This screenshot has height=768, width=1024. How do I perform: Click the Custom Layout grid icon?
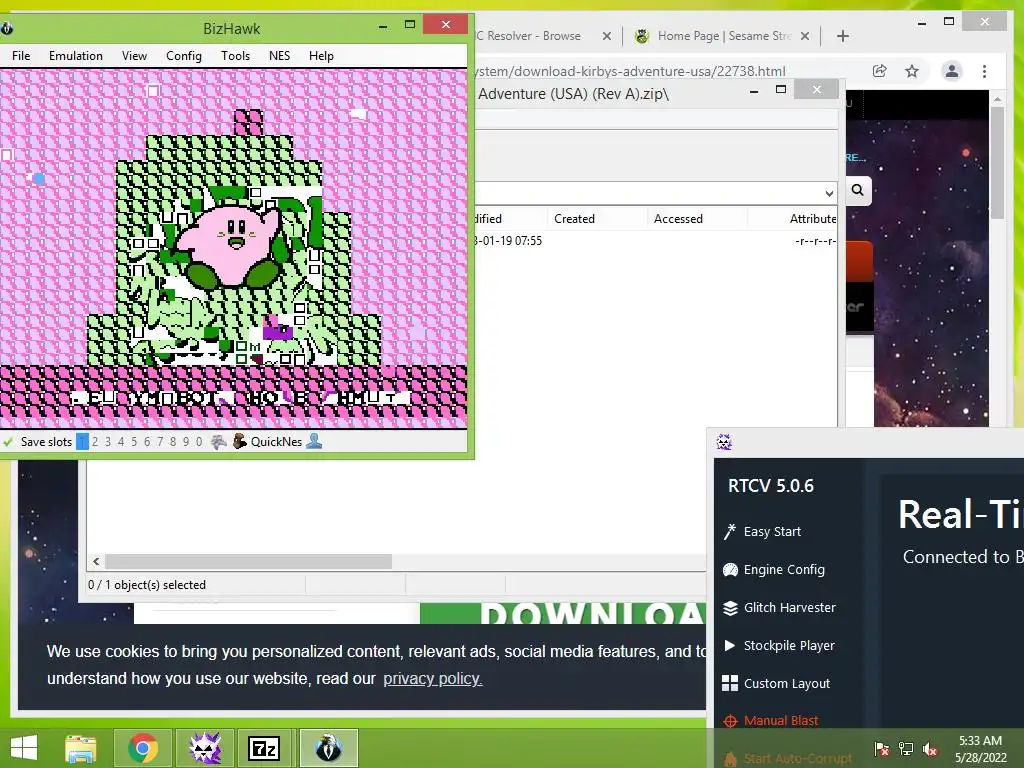click(x=730, y=683)
